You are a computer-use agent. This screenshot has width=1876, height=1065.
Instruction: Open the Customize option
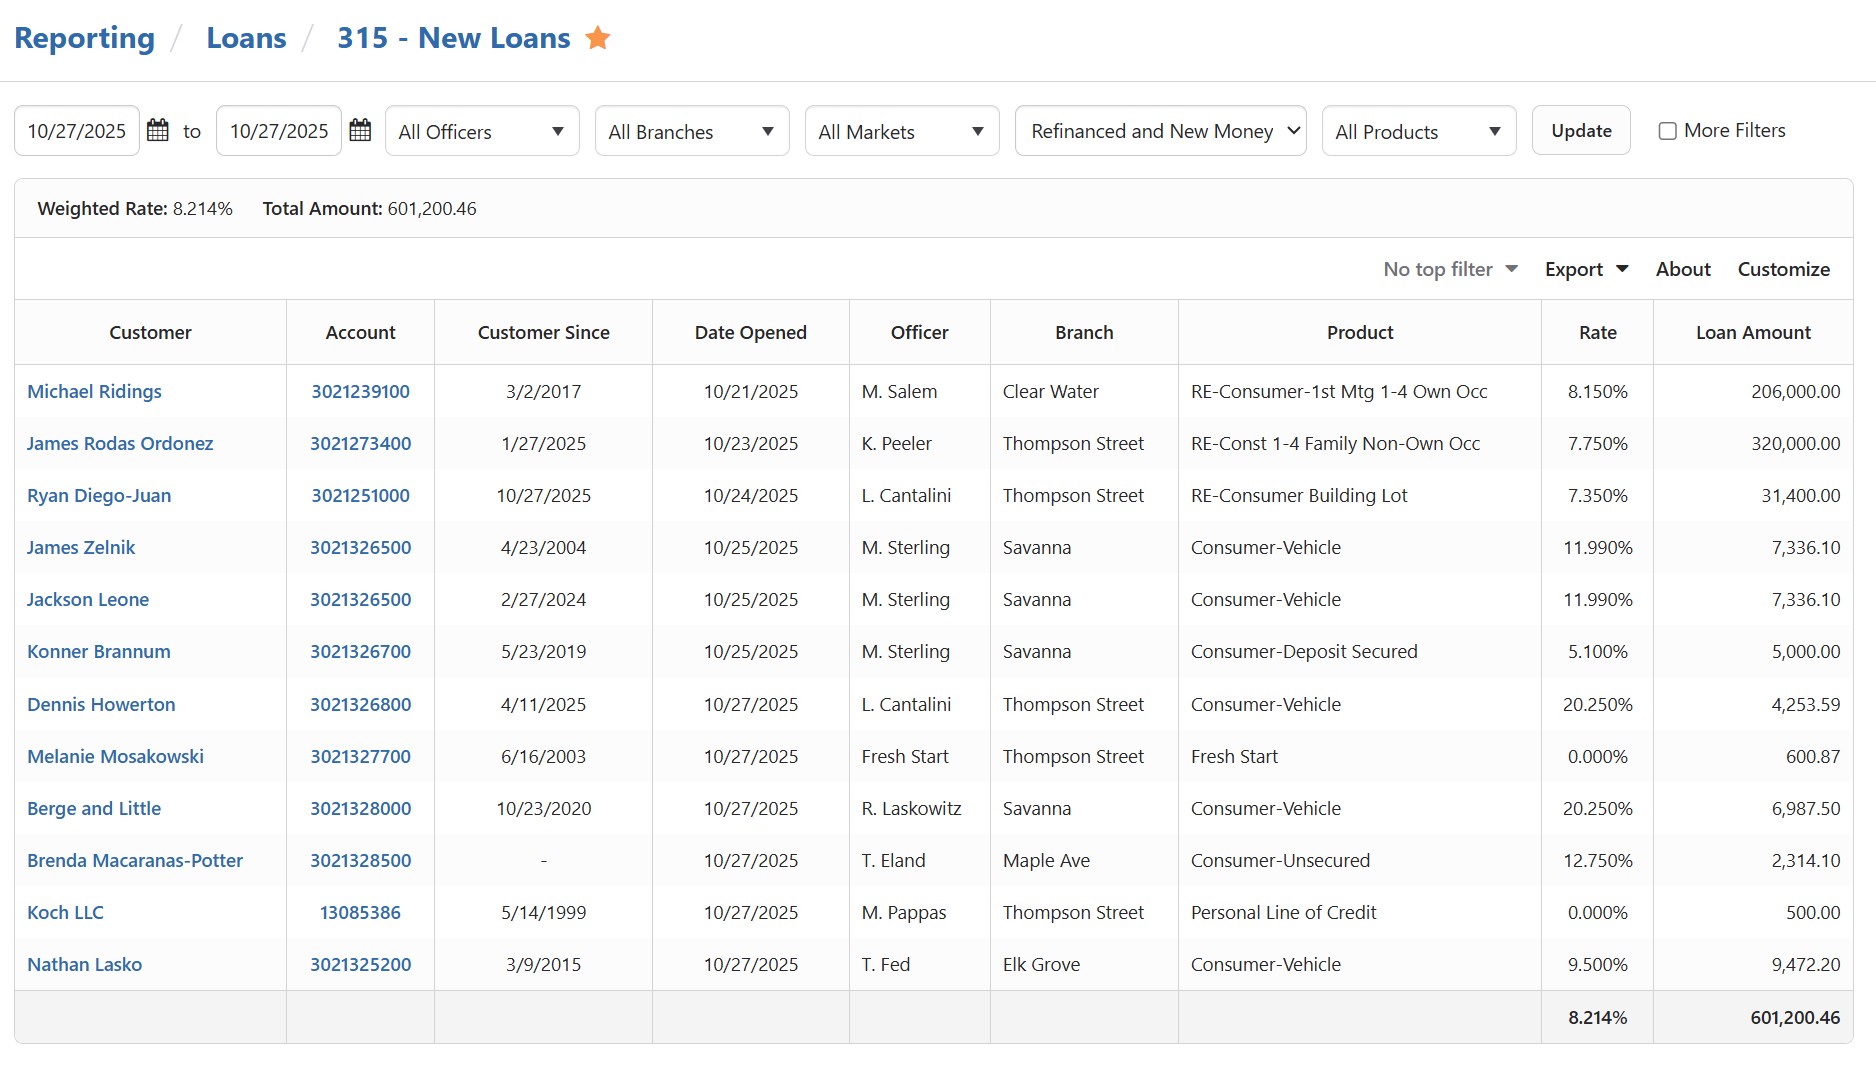[1783, 269]
